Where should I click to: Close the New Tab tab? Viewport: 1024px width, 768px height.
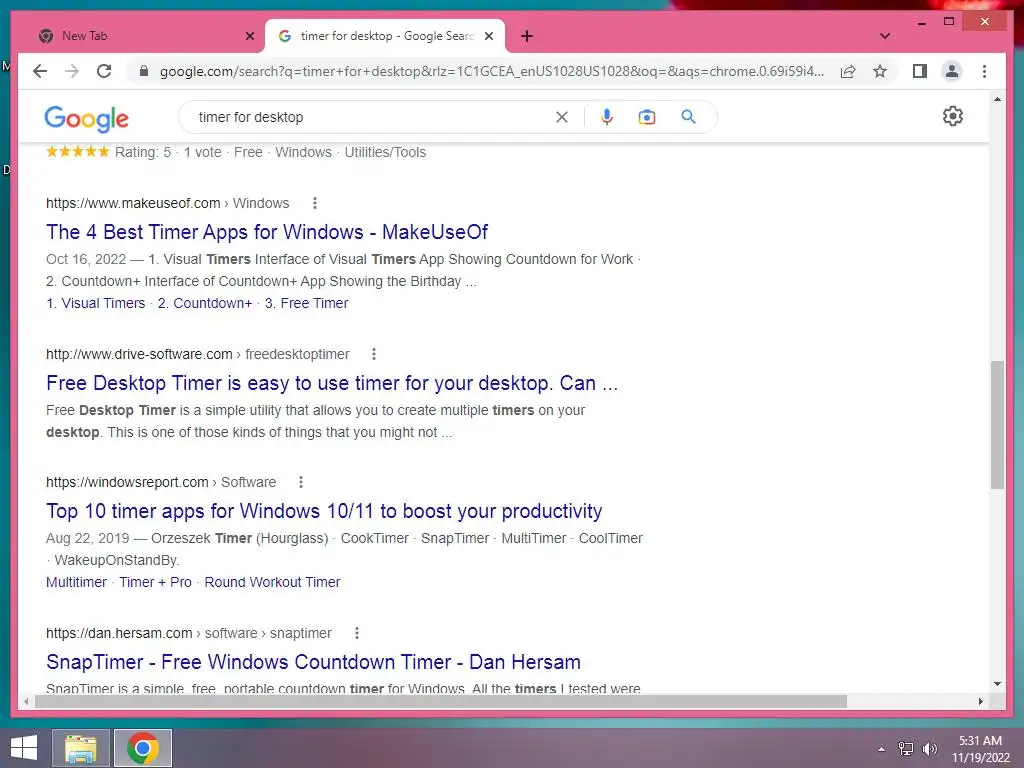click(249, 36)
